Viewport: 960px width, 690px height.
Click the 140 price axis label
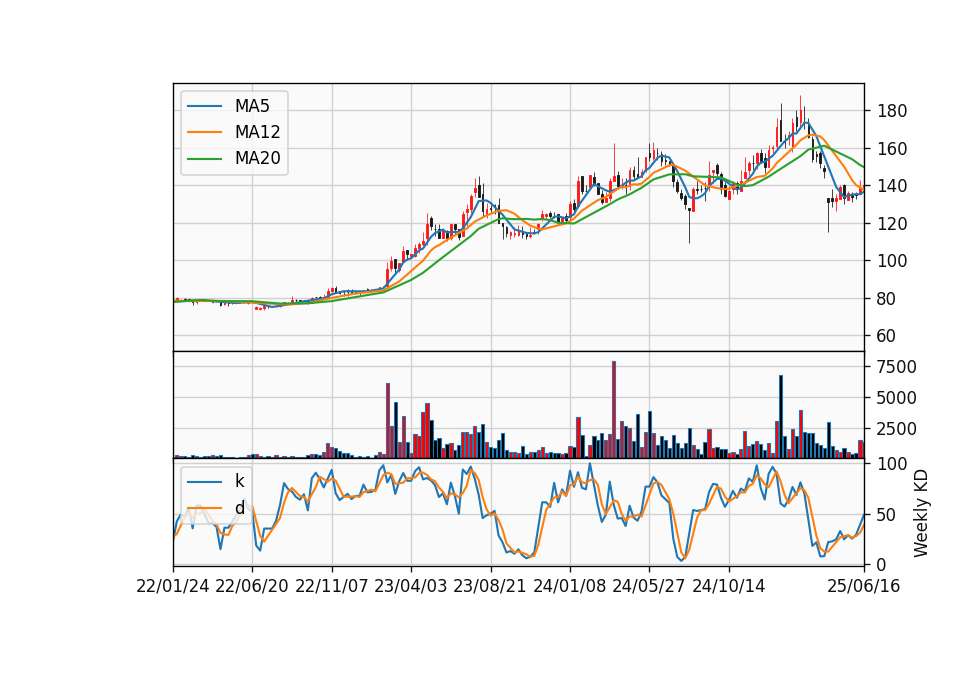[x=892, y=186]
